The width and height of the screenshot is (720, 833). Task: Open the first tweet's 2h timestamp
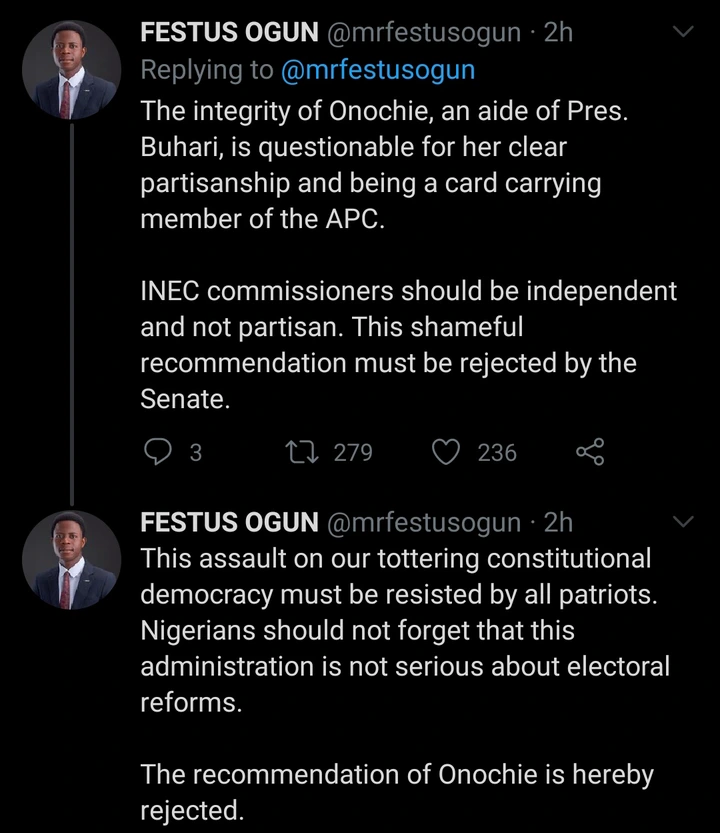(559, 33)
